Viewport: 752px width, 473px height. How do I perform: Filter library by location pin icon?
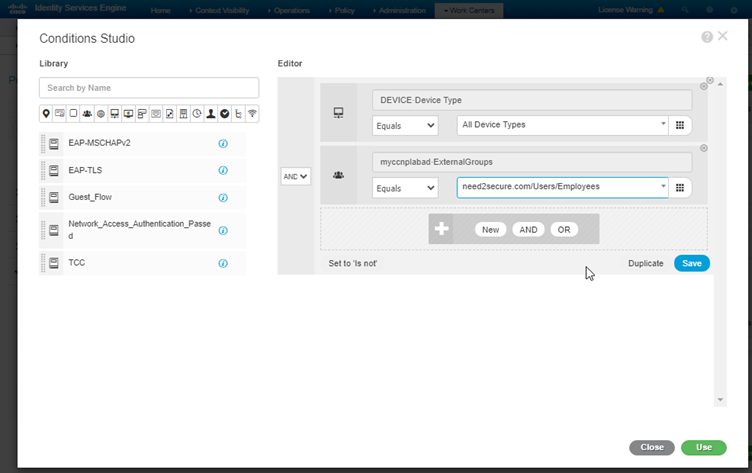point(46,114)
